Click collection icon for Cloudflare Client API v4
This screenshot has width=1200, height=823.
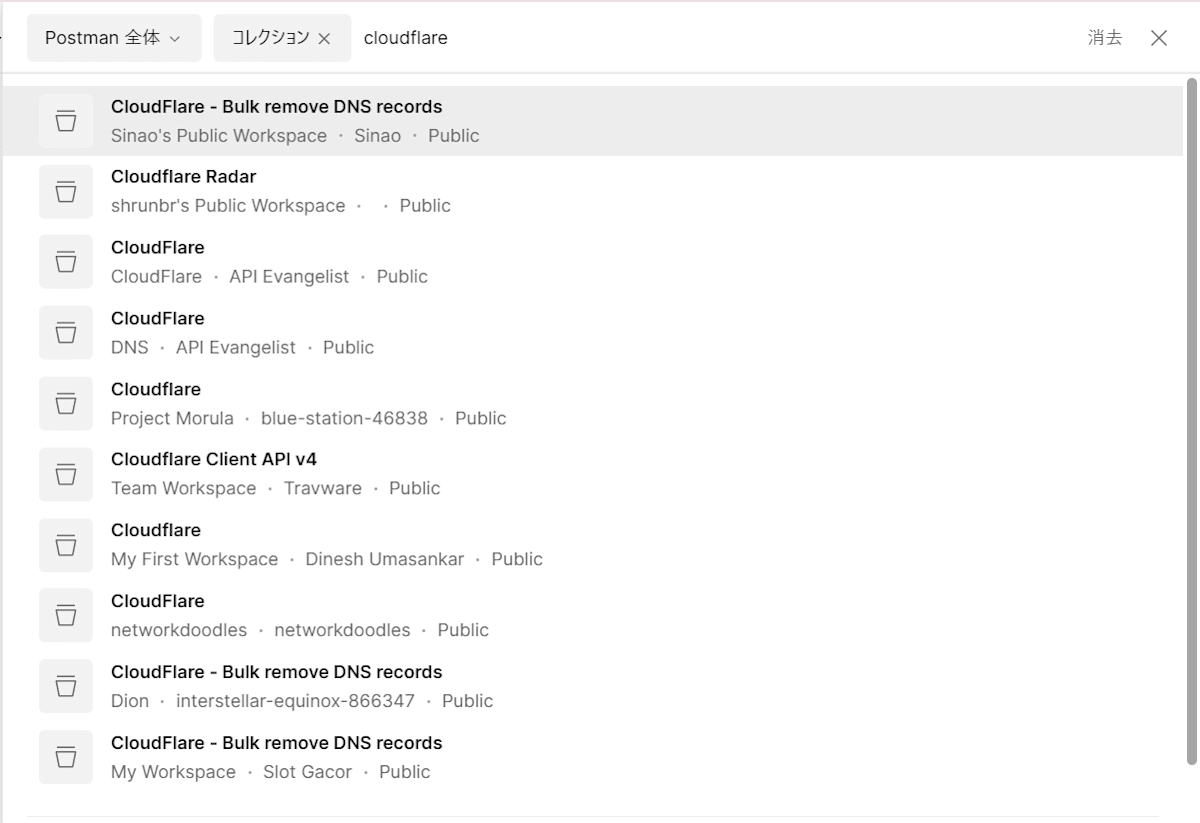pos(66,474)
